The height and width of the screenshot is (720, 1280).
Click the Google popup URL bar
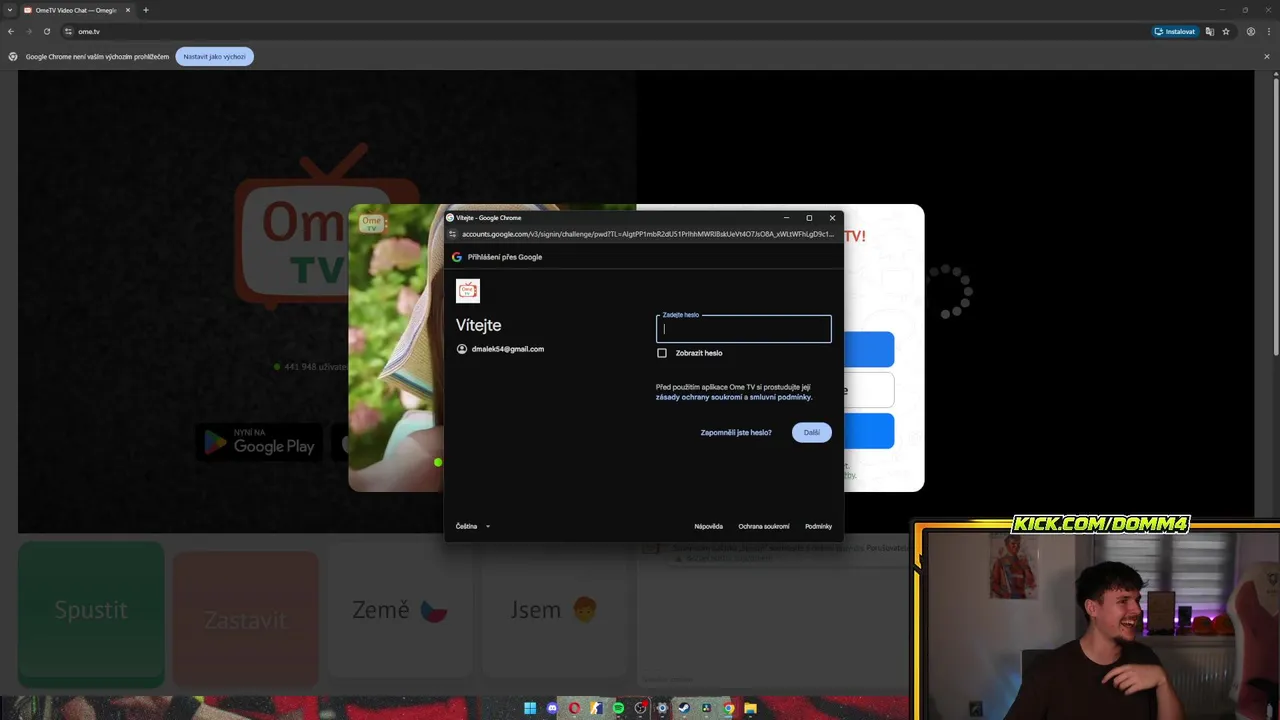647,234
